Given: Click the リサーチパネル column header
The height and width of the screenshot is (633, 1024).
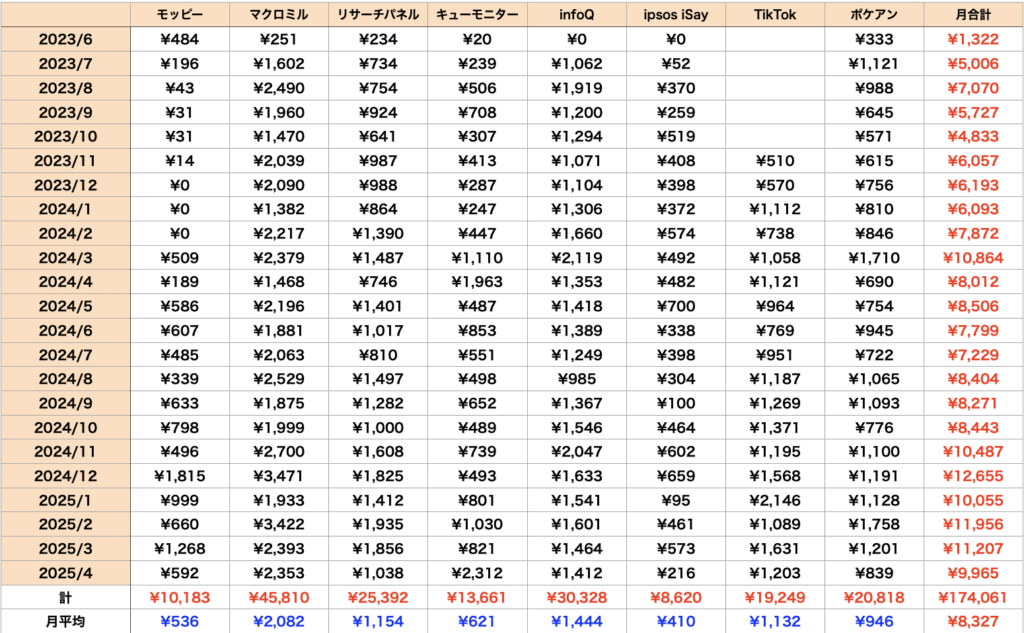Looking at the screenshot, I should (378, 14).
